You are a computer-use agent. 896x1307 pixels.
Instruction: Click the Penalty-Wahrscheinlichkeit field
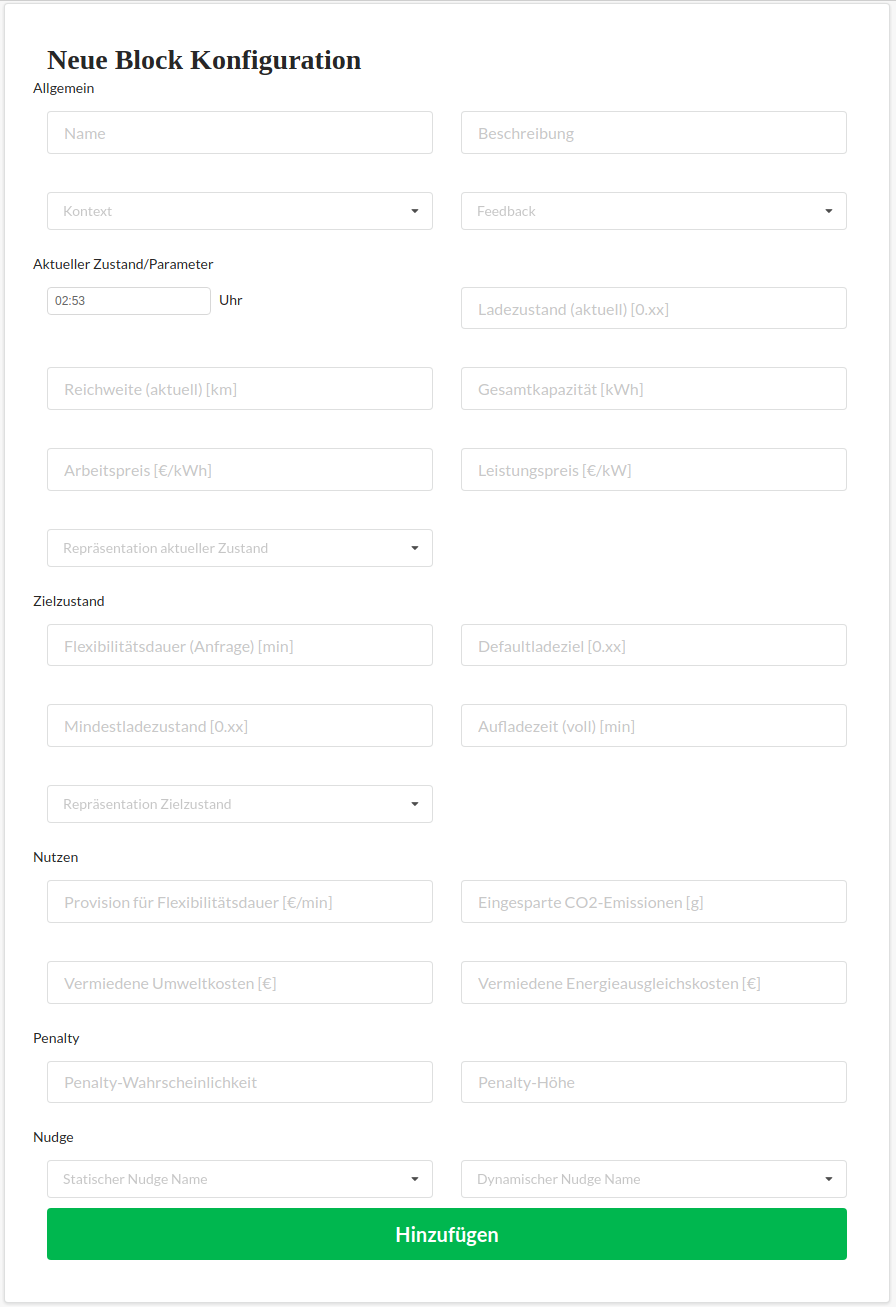(240, 1082)
